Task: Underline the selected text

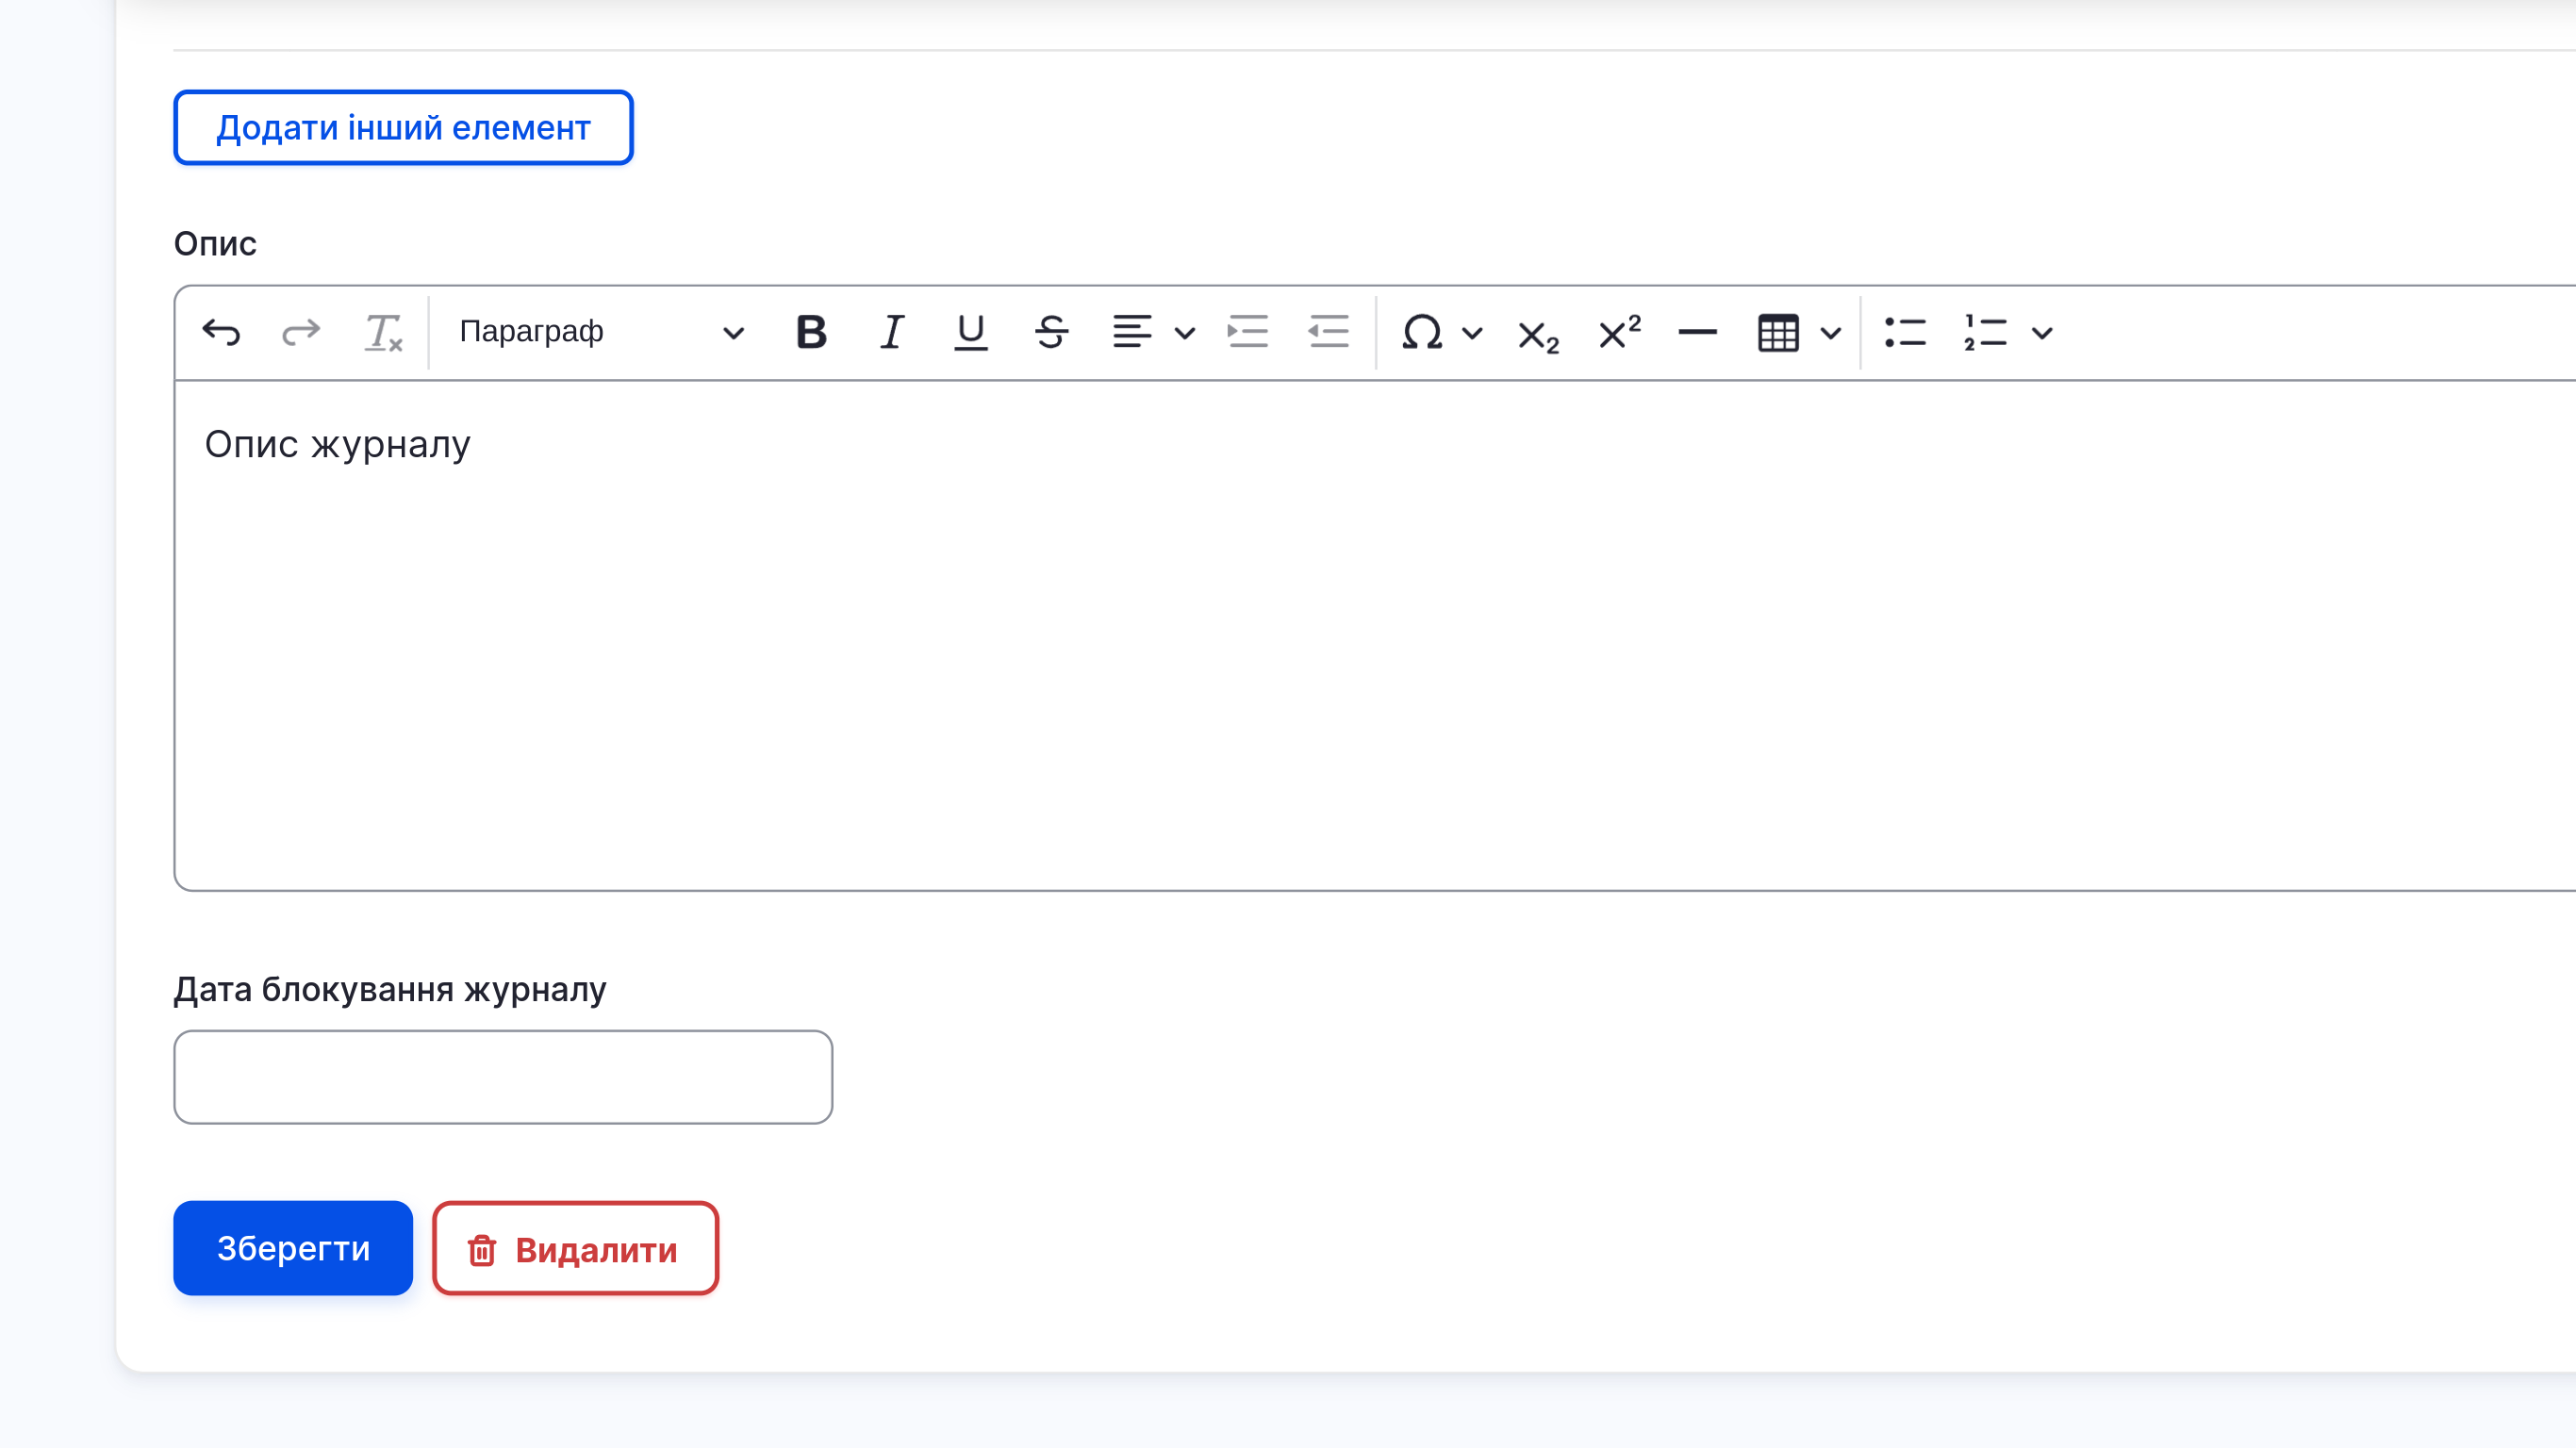Action: tap(970, 332)
